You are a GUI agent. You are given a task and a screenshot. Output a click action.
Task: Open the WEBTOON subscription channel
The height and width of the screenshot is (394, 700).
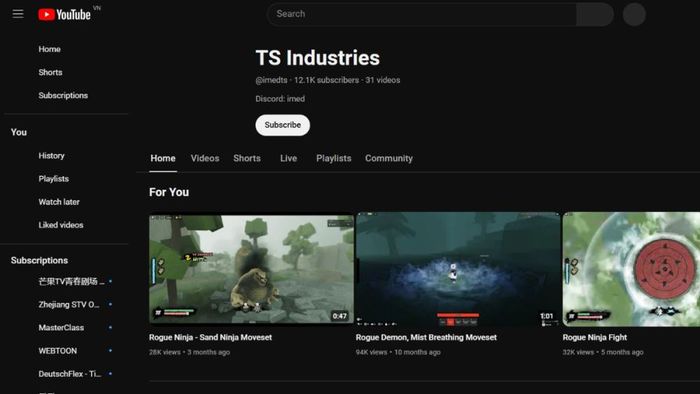58,351
